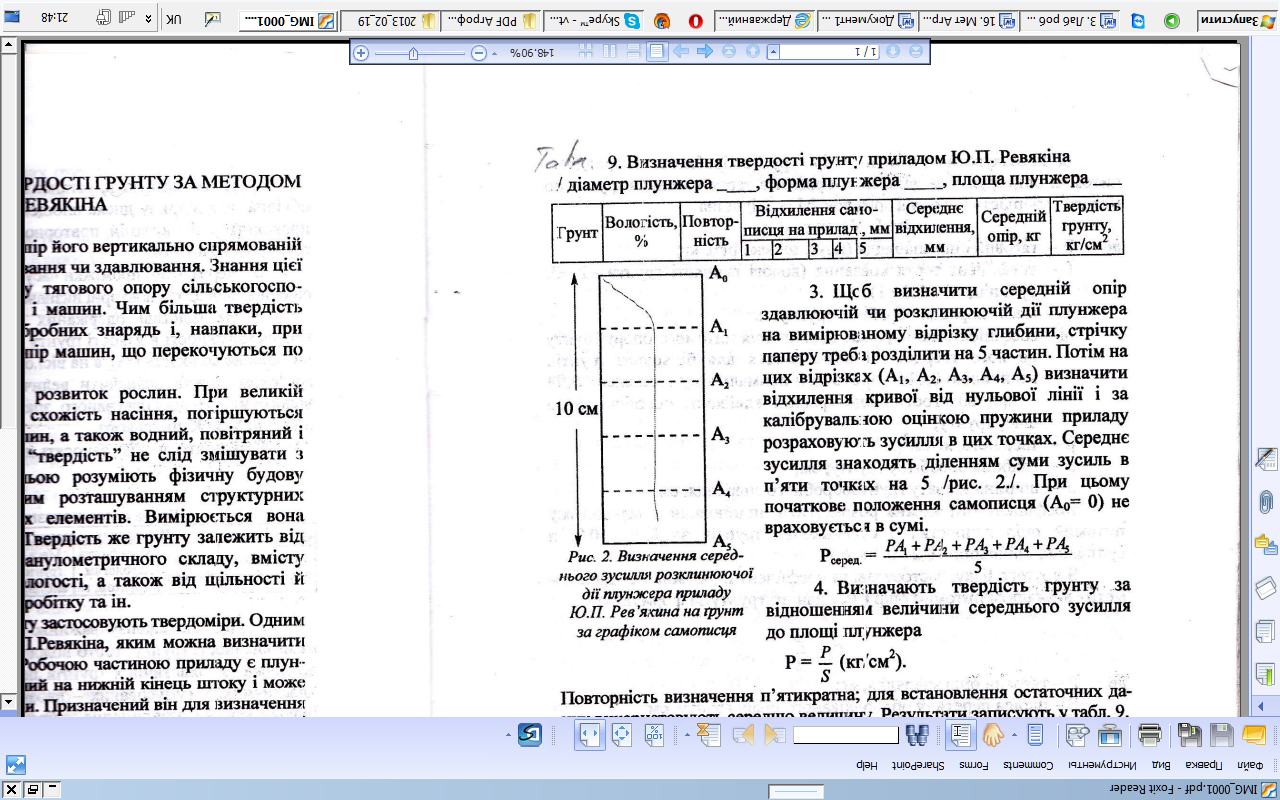This screenshot has width=1280, height=800.
Task: Click zoom out minus on floating toolbar
Action: click(478, 53)
